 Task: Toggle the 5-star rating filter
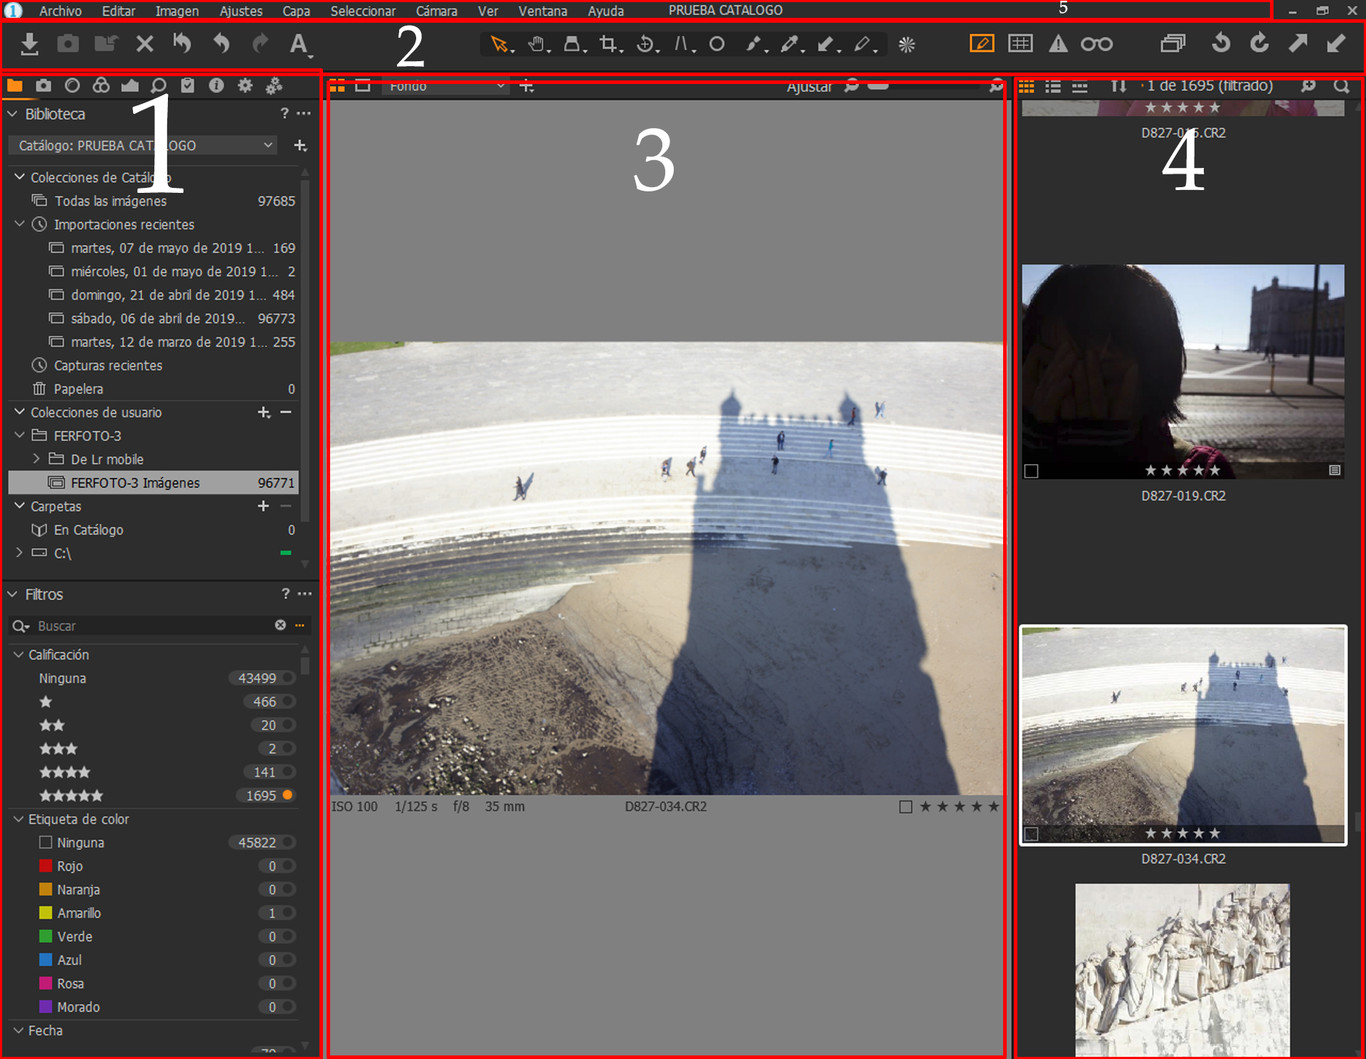(287, 796)
